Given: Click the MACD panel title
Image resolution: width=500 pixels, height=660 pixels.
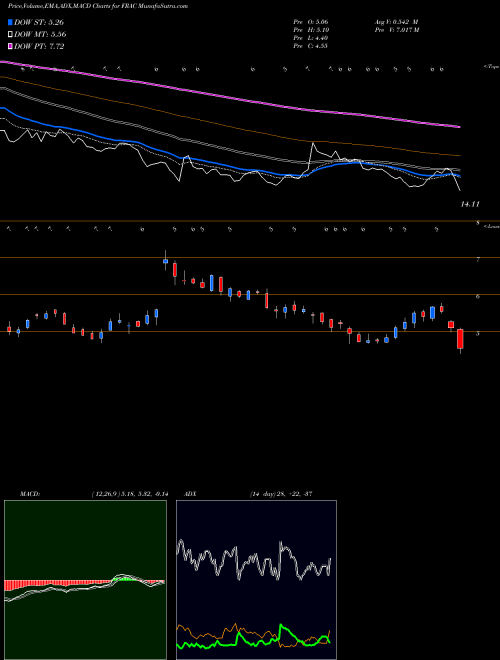Looking at the screenshot, I should 30,494.
